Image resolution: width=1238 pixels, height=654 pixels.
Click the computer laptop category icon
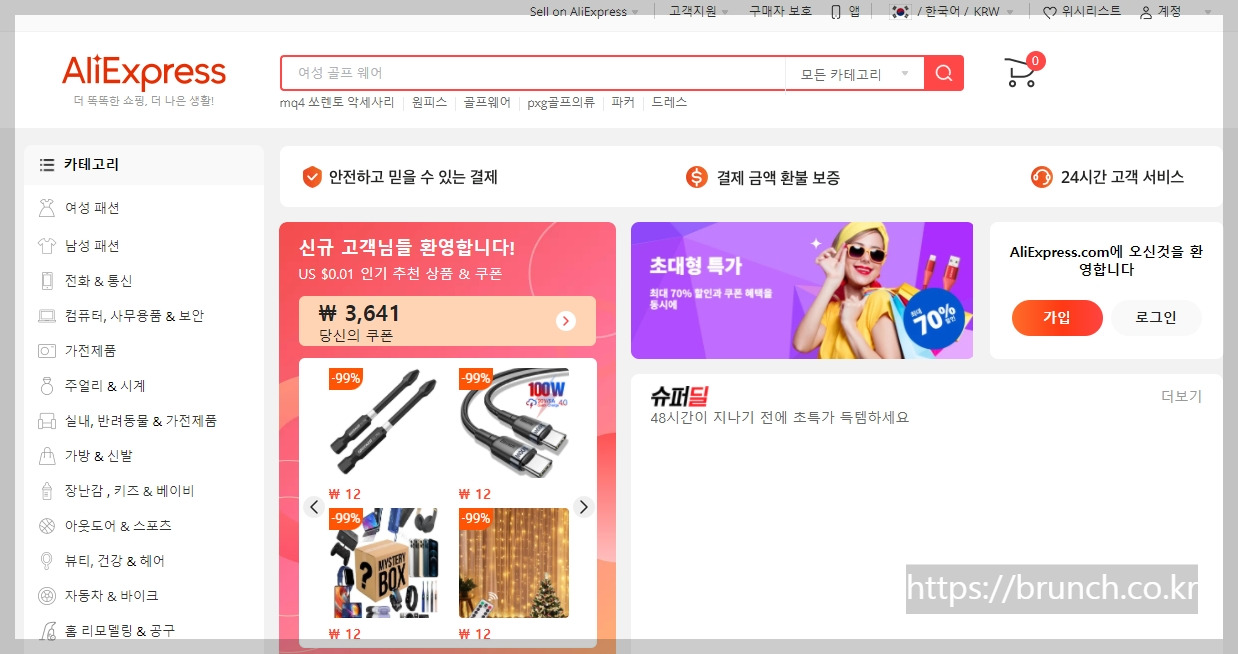[x=47, y=316]
